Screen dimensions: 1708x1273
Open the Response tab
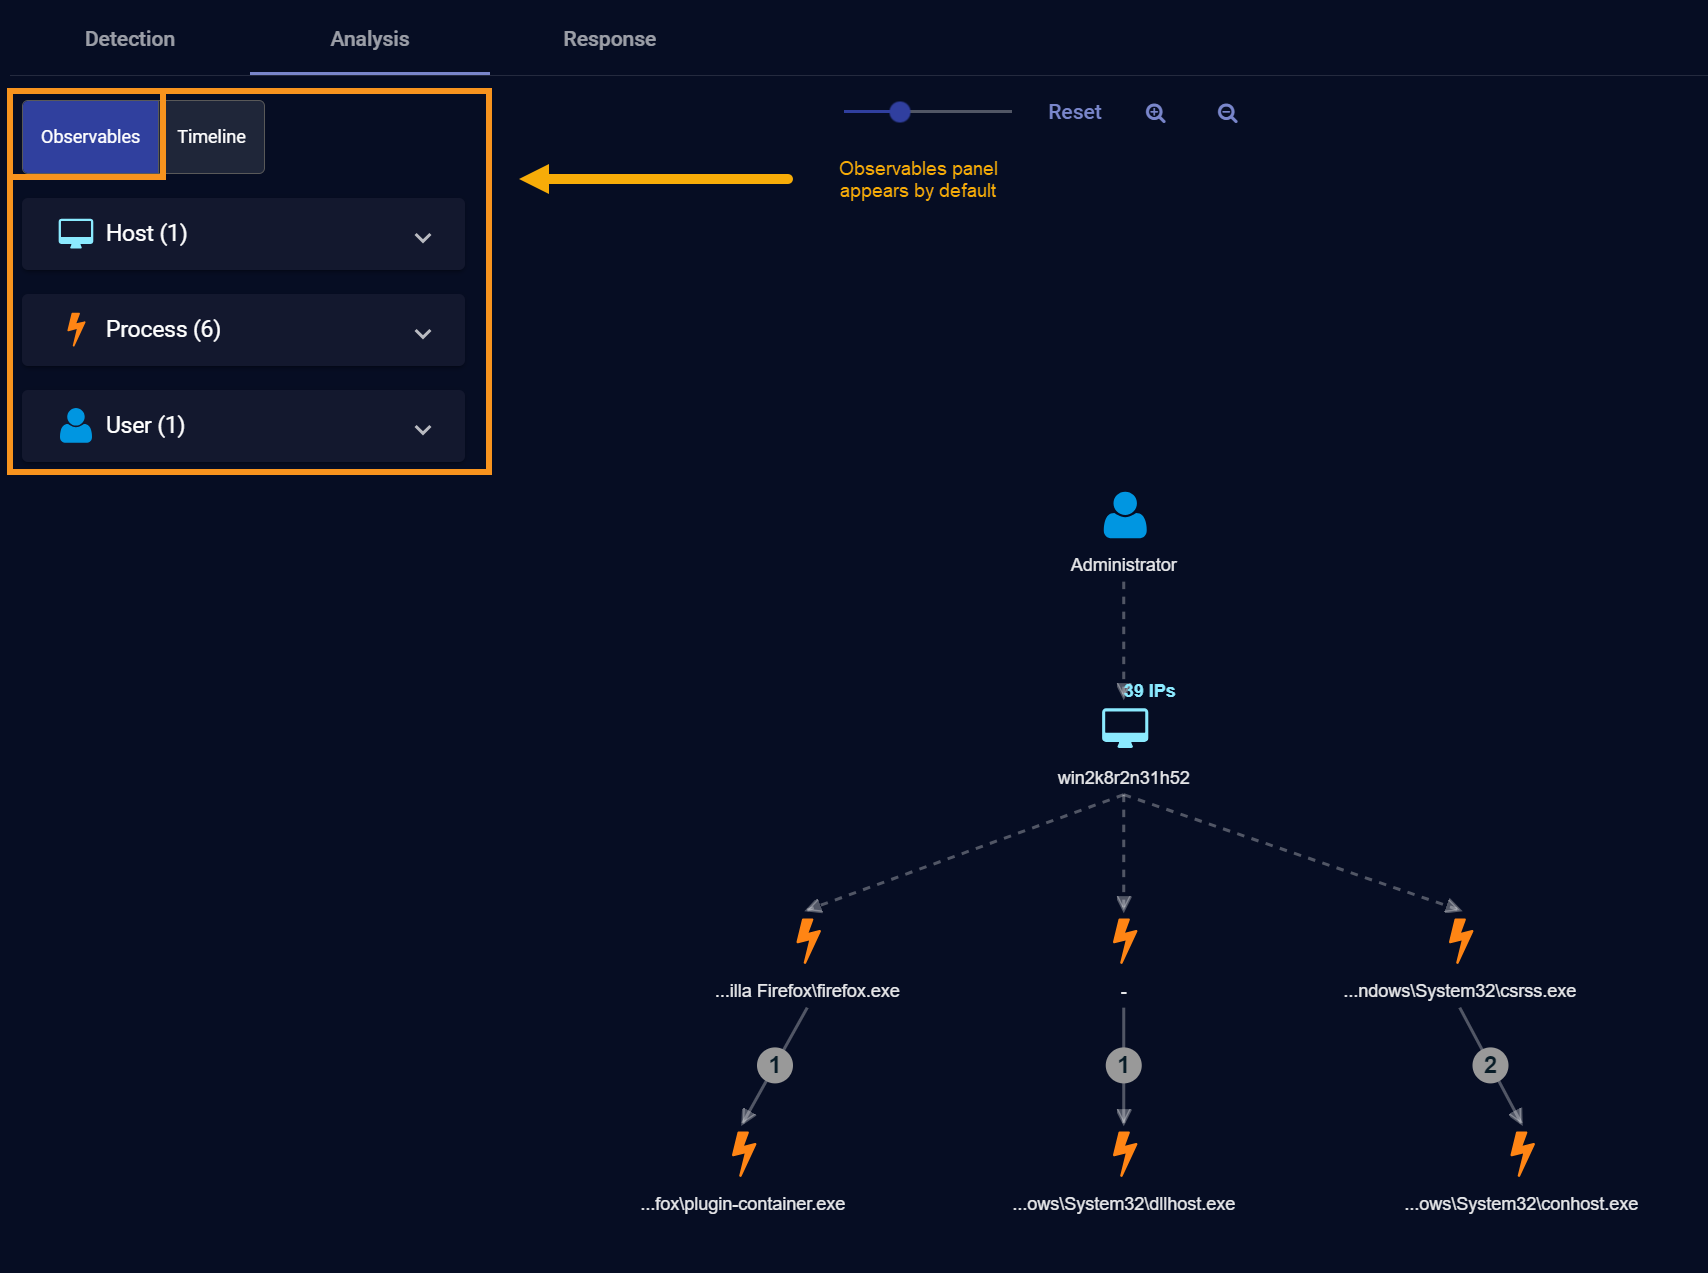[609, 39]
